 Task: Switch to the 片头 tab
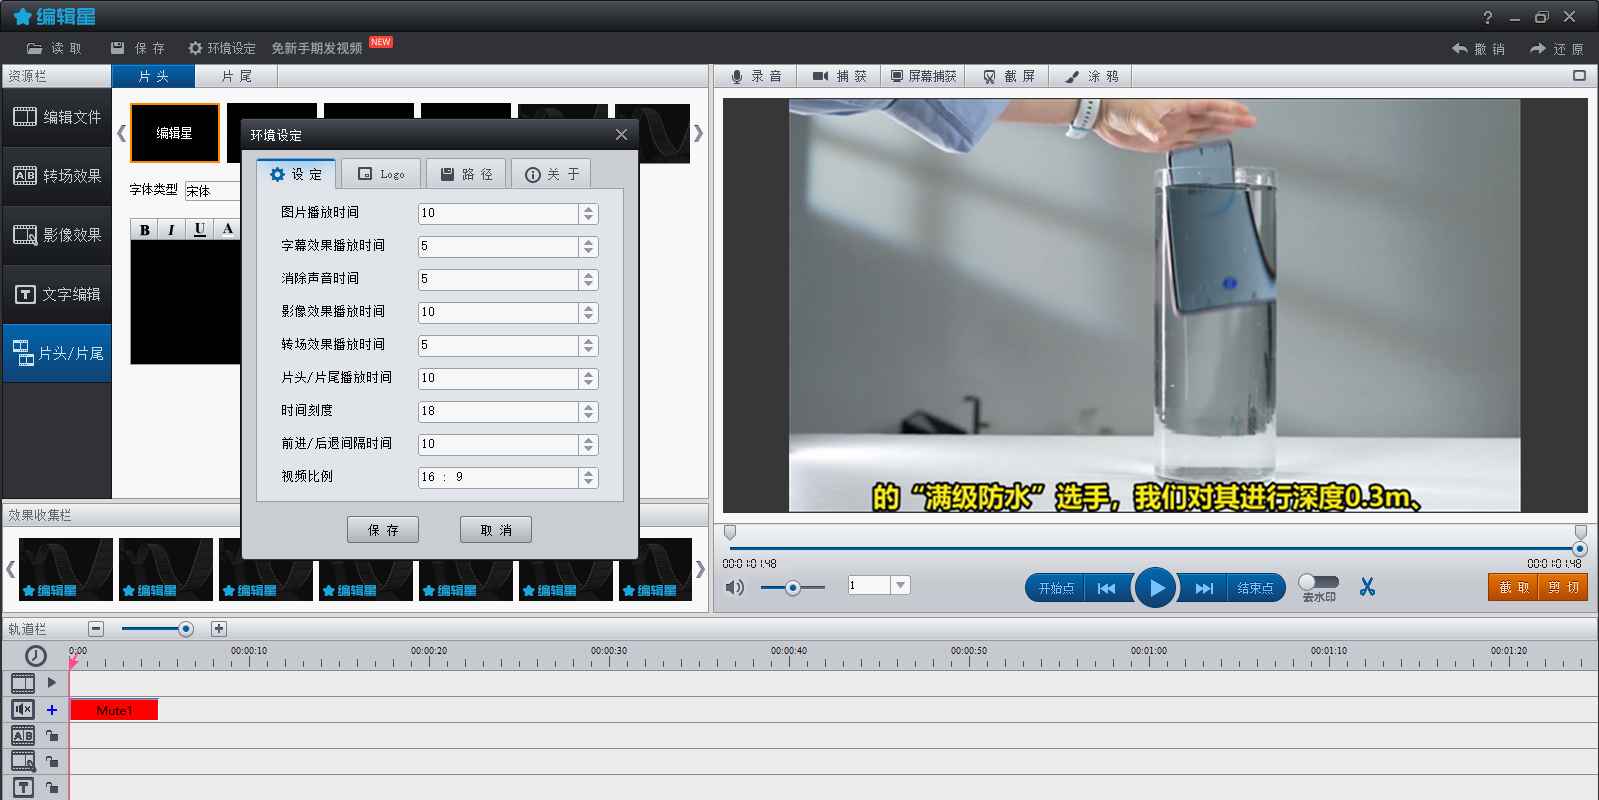coord(153,76)
